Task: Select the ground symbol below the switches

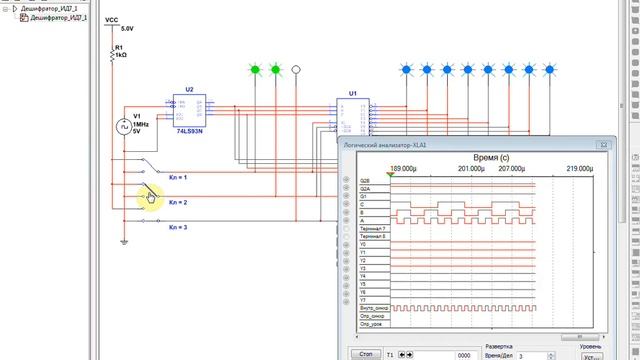Action: tap(124, 242)
